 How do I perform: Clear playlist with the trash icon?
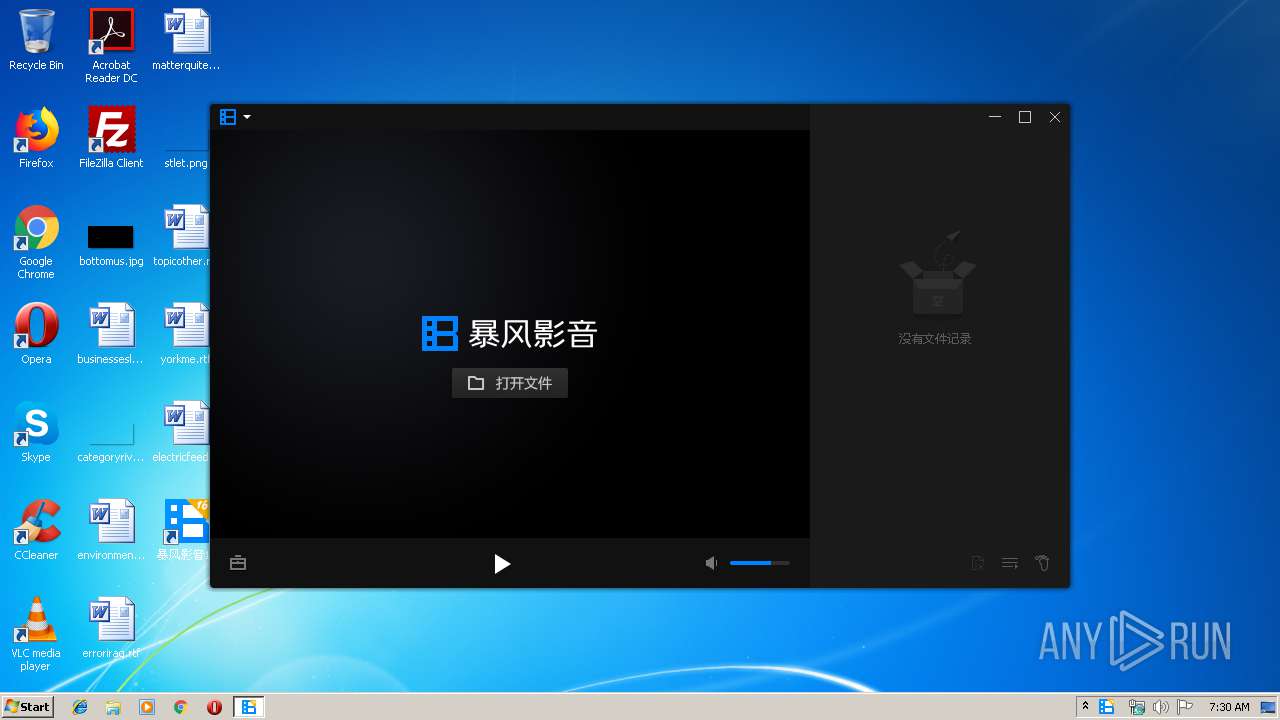pyautogui.click(x=1042, y=563)
